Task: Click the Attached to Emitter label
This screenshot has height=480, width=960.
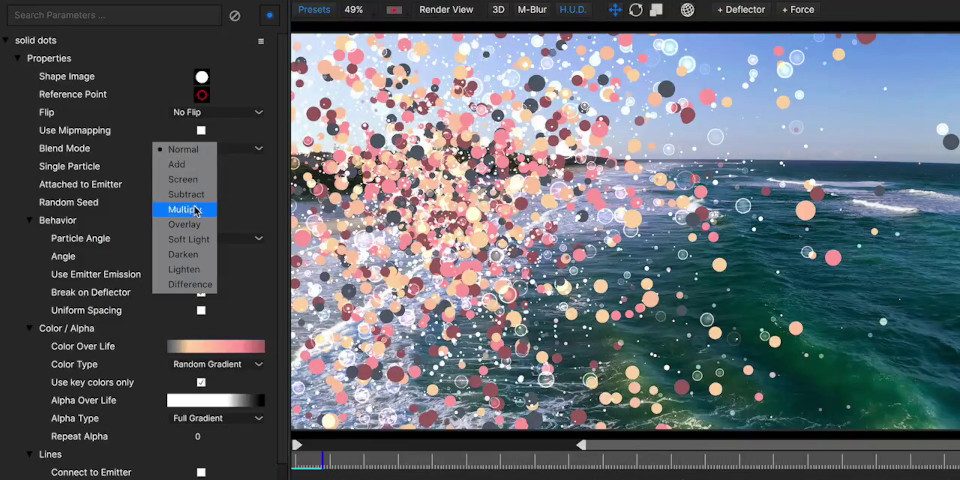Action: coord(80,184)
